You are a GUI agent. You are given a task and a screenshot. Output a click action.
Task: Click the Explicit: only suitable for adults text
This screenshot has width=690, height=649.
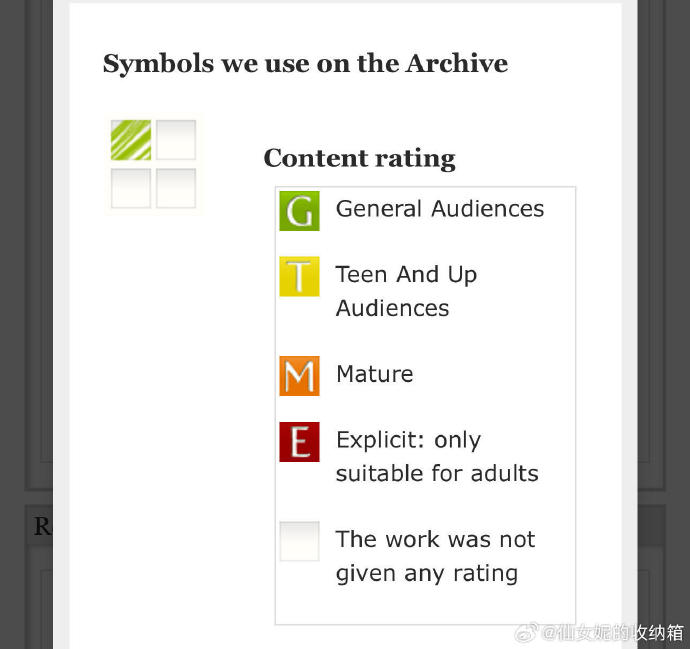(437, 457)
